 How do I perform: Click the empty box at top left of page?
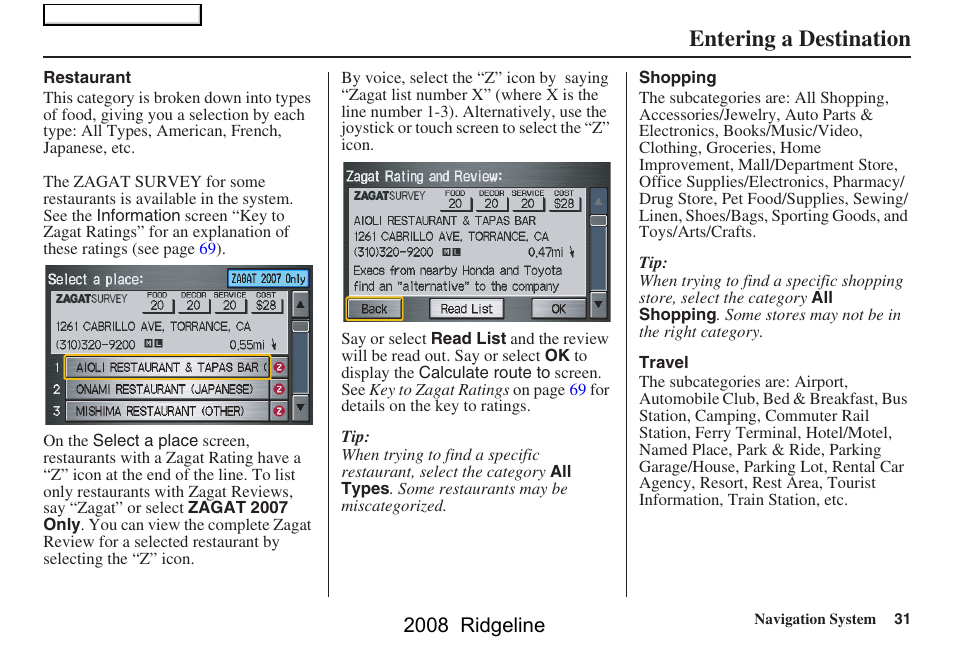click(122, 15)
